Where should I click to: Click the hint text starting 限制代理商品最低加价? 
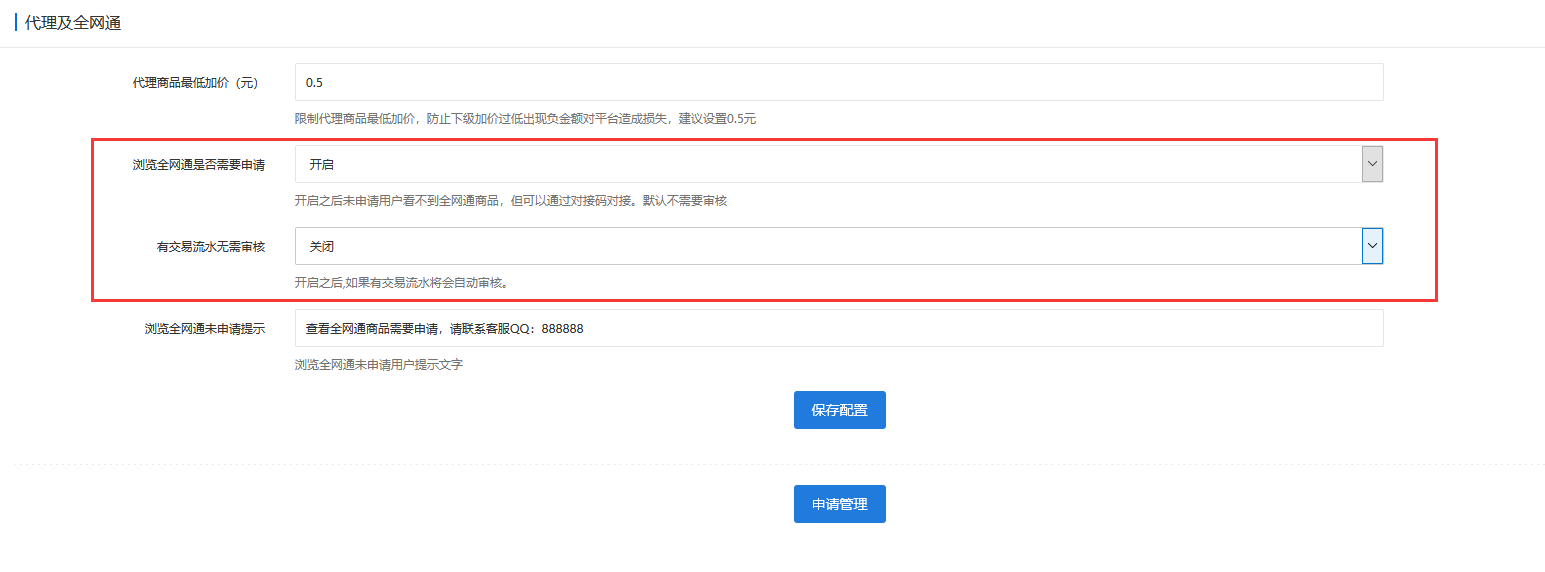pyautogui.click(x=525, y=119)
